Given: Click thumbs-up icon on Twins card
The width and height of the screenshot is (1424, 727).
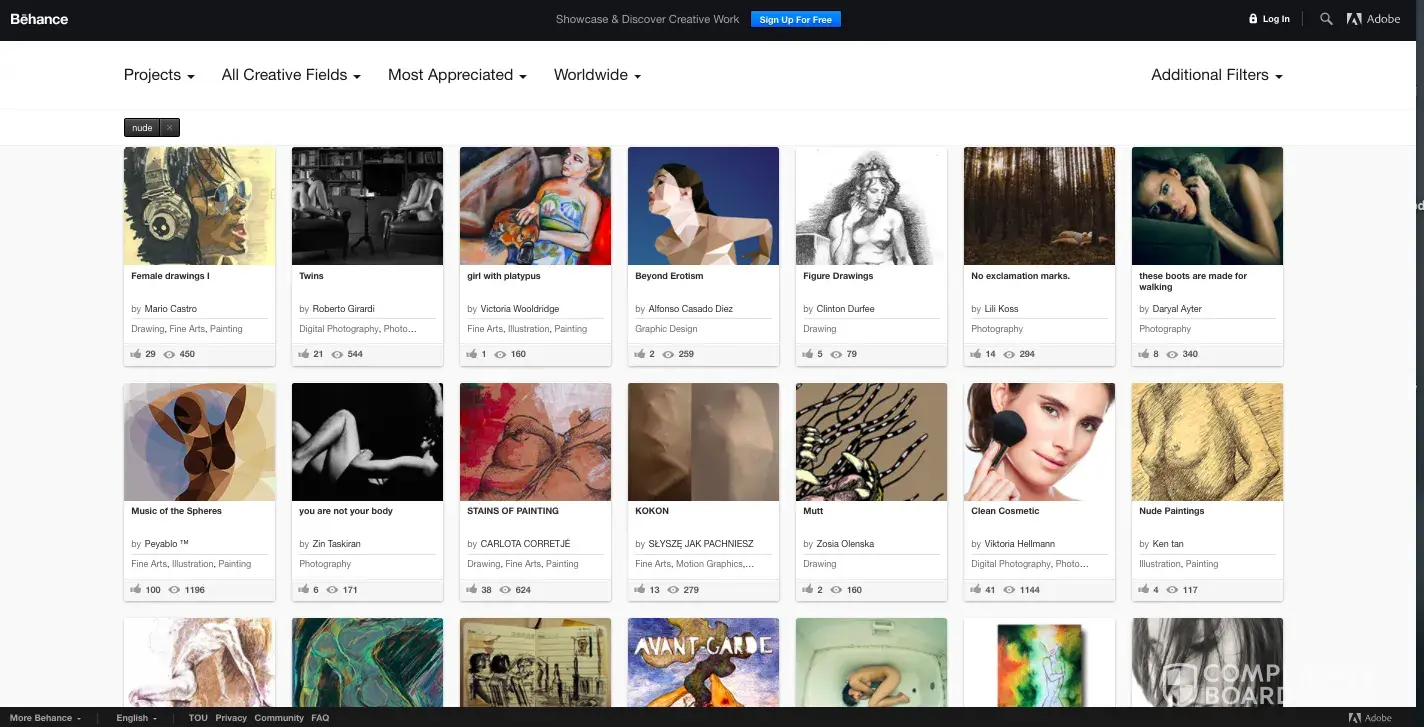Looking at the screenshot, I should pos(304,354).
